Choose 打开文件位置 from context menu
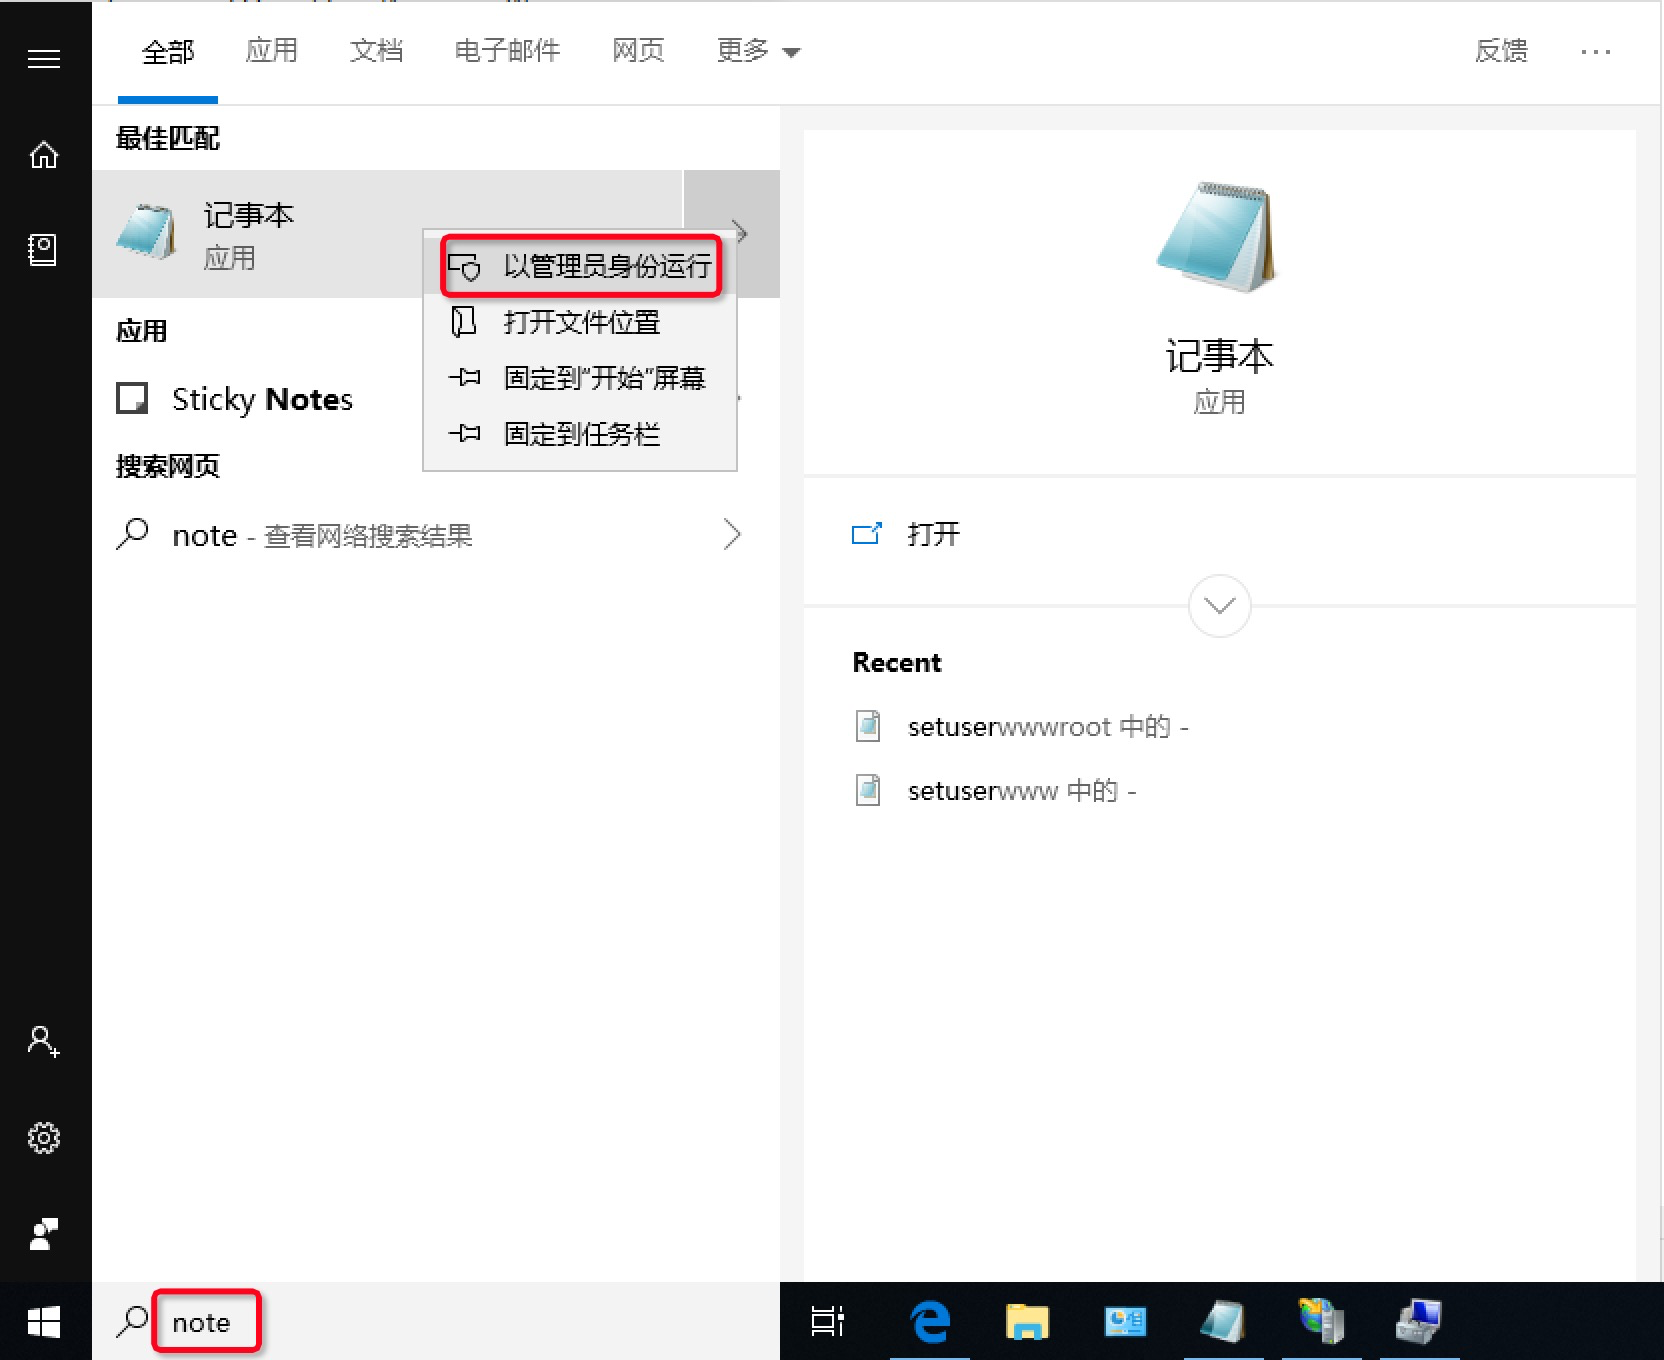This screenshot has width=1664, height=1360. pyautogui.click(x=580, y=322)
